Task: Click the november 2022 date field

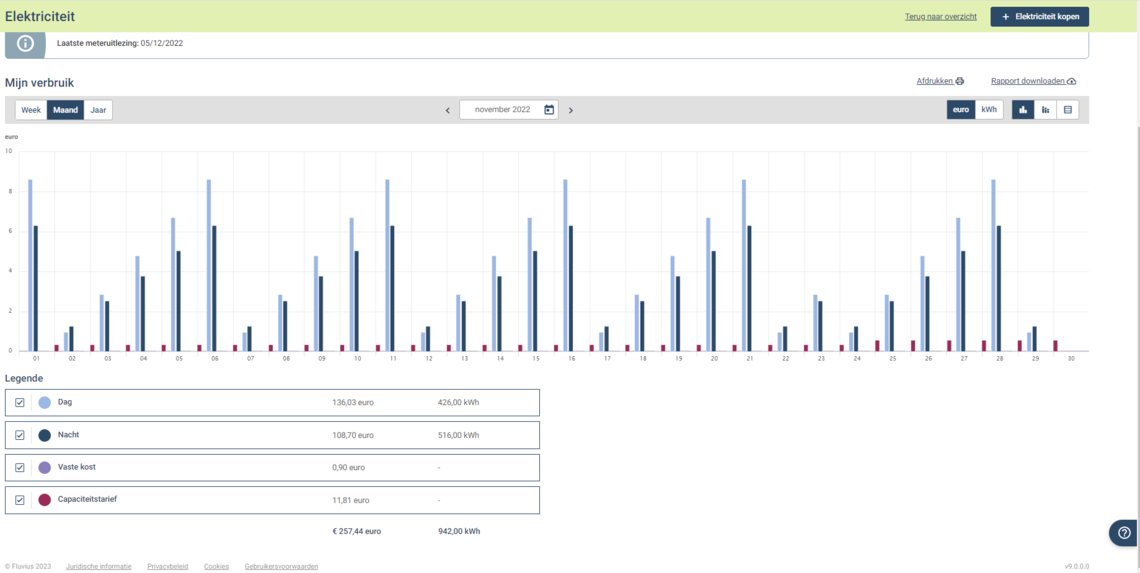Action: tap(509, 110)
